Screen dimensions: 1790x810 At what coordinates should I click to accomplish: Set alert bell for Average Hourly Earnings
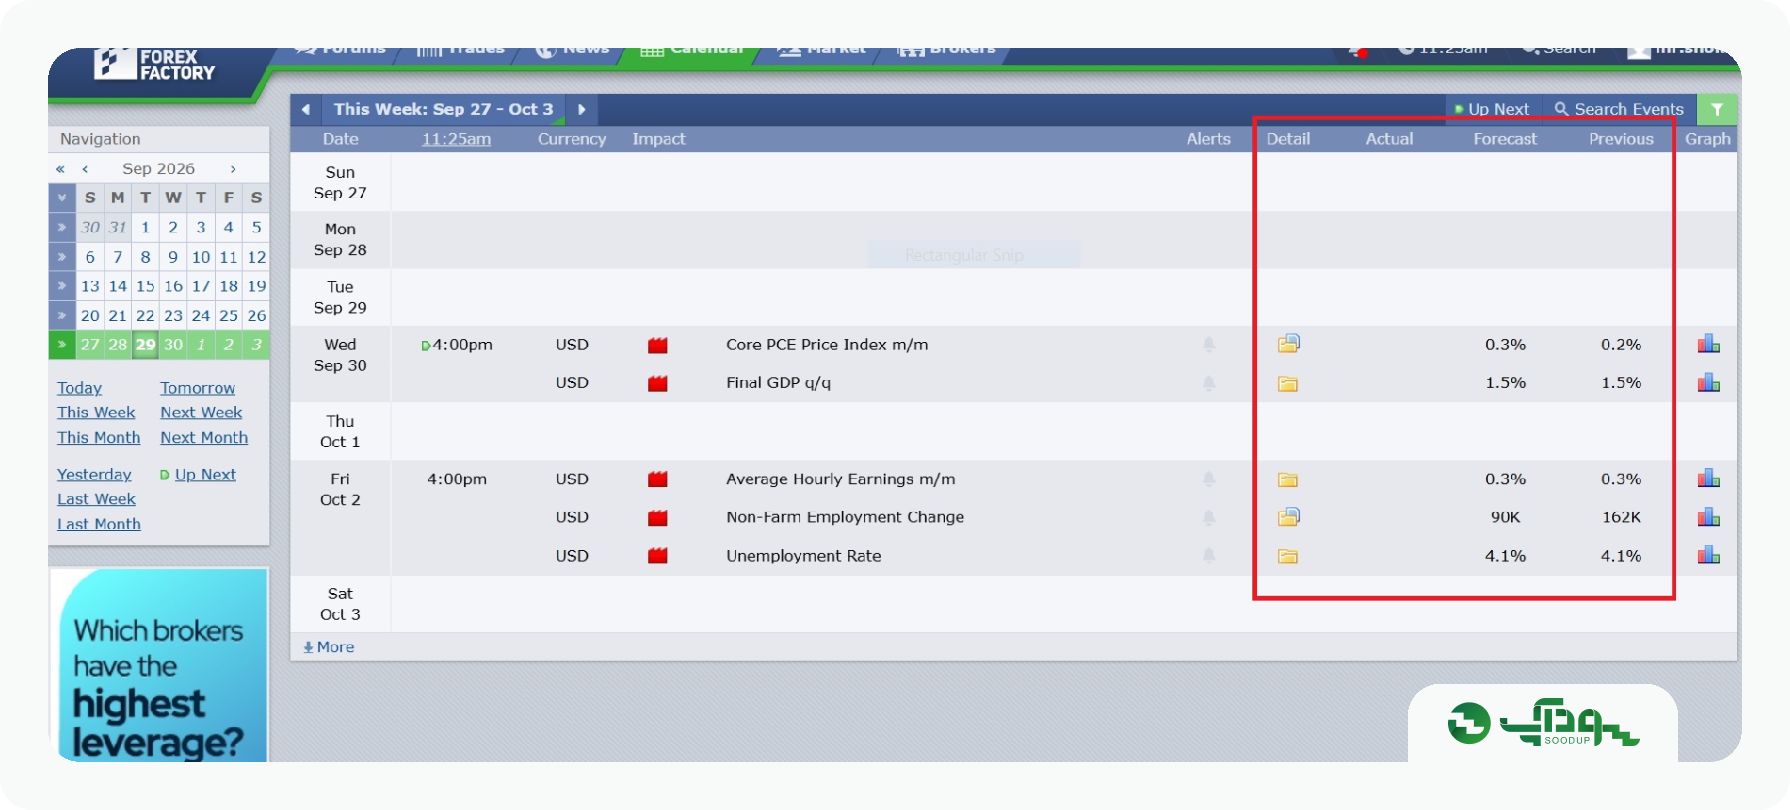coord(1209,479)
